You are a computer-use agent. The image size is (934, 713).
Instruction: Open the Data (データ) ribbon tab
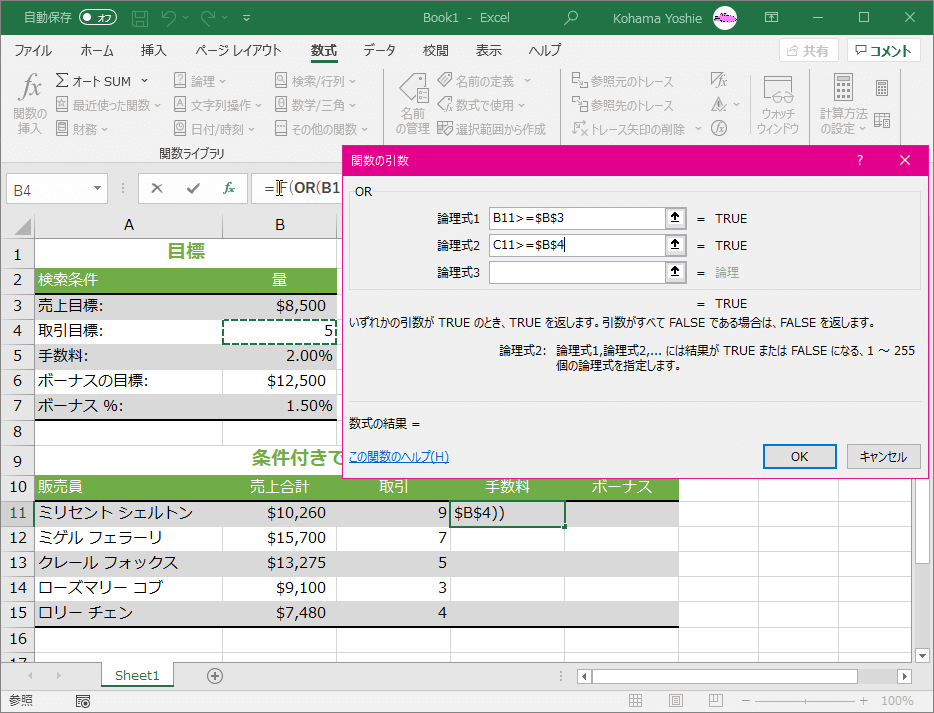[x=379, y=51]
